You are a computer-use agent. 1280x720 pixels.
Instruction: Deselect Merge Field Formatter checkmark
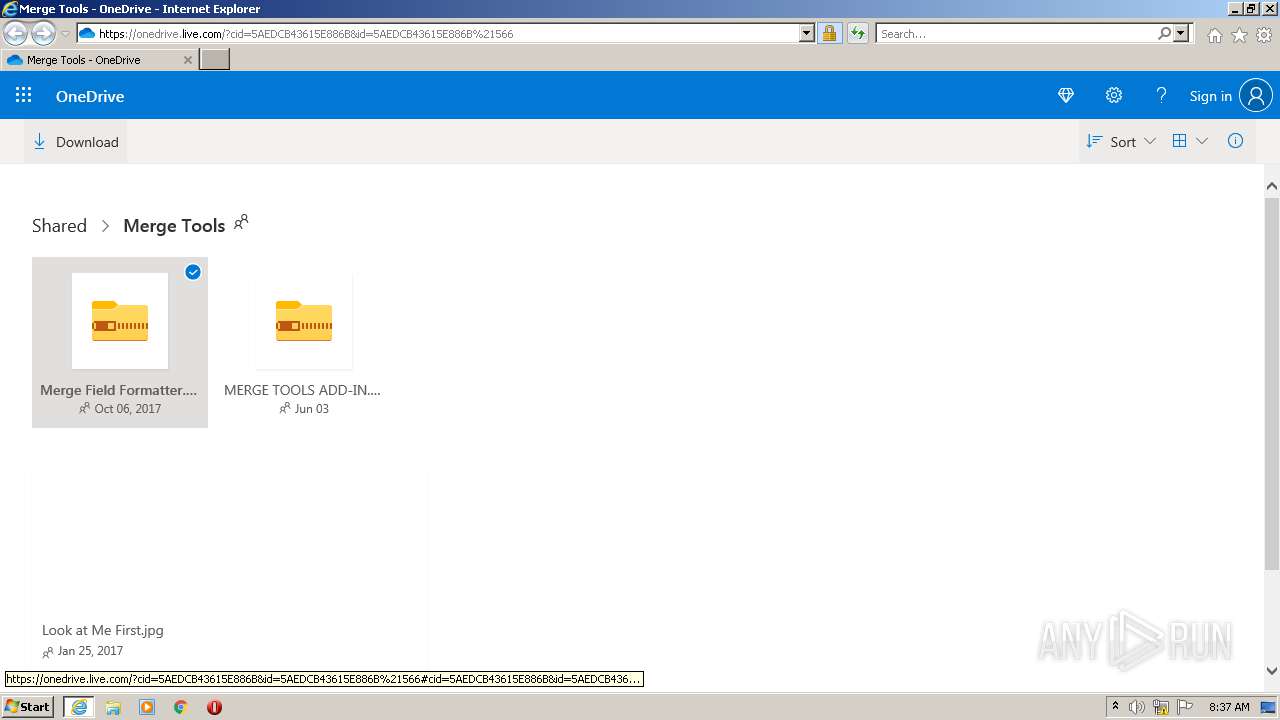coord(193,272)
